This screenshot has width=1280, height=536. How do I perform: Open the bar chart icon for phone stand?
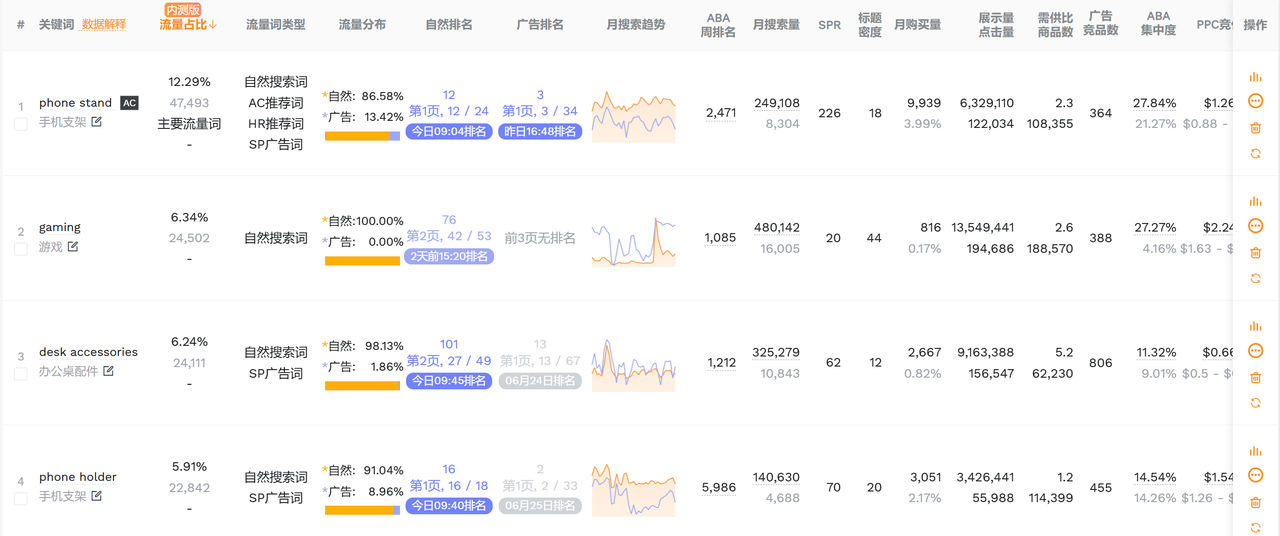point(1255,77)
